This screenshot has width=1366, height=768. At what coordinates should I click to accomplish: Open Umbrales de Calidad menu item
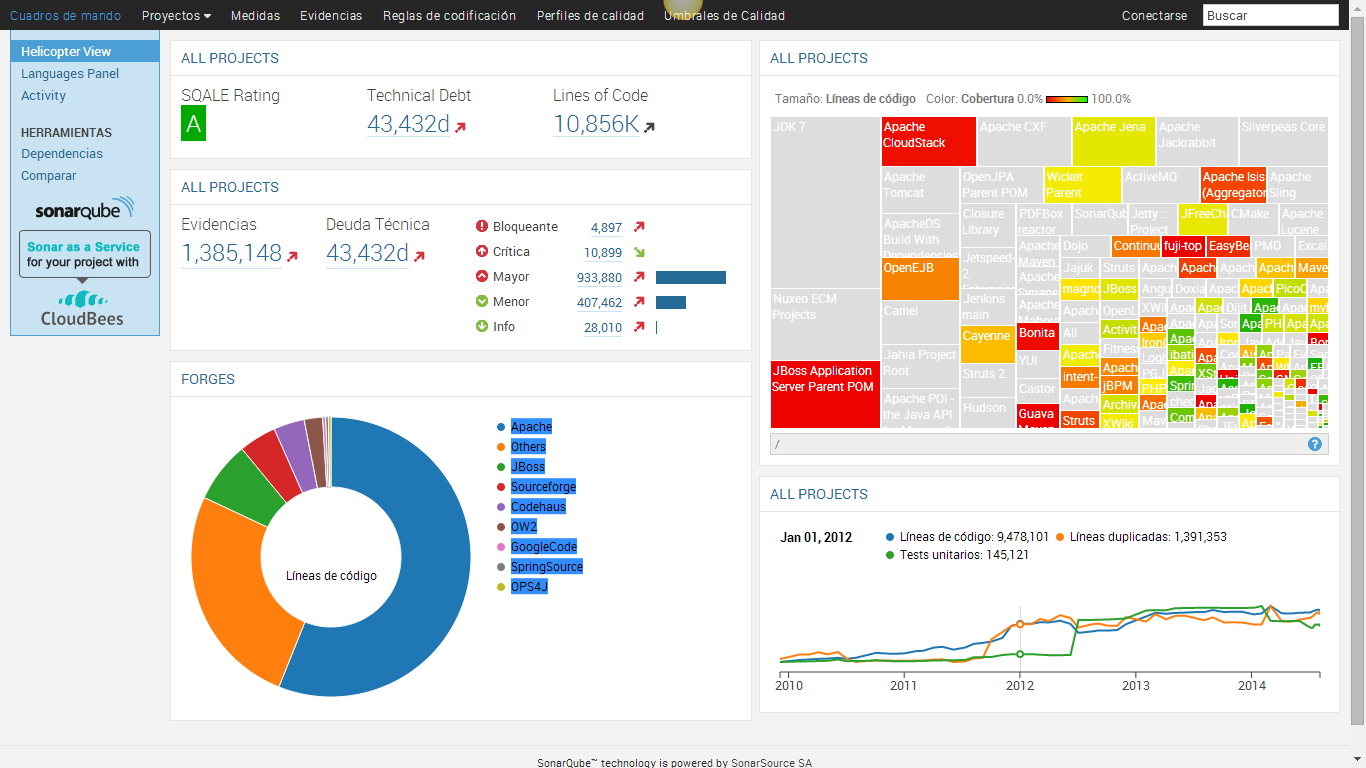(x=724, y=16)
